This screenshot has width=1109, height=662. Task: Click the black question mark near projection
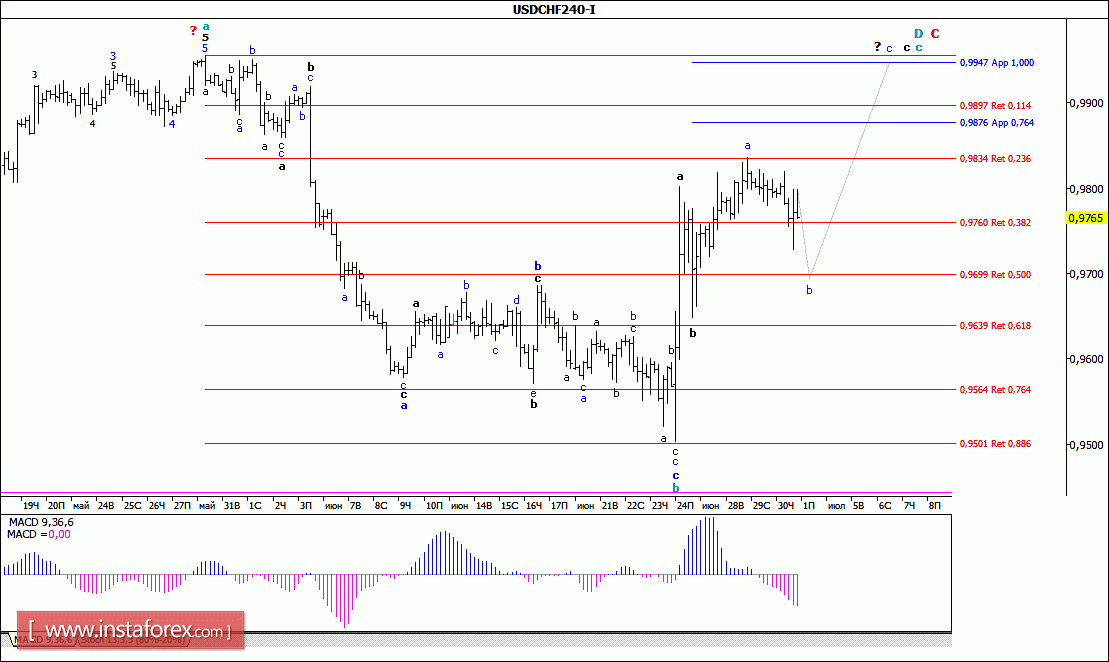click(878, 47)
